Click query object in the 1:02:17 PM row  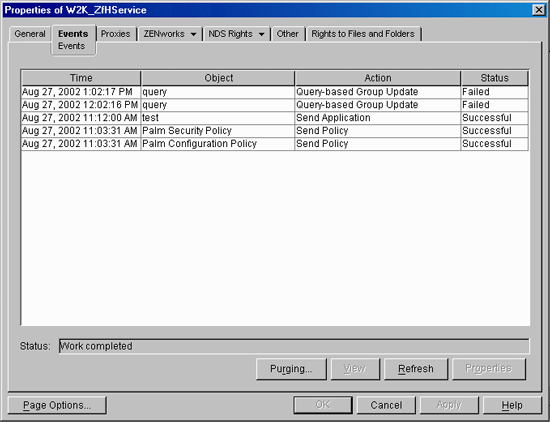(217, 92)
